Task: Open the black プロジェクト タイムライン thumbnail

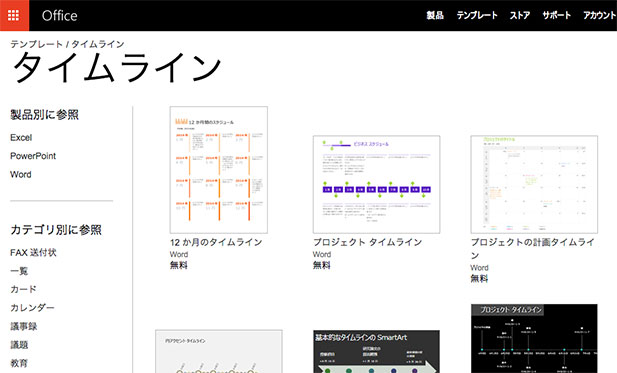Action: point(534,338)
